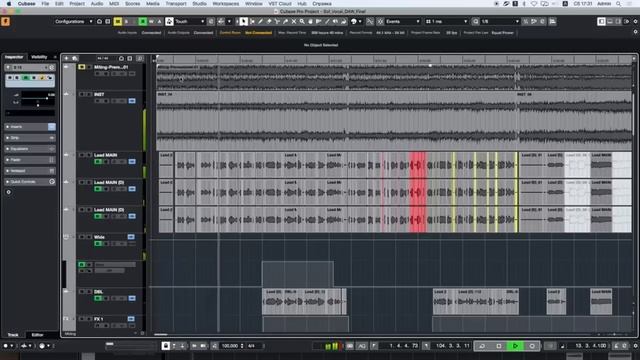Open the Touch automation mode dropdown
The height and width of the screenshot is (360, 640).
pos(189,22)
